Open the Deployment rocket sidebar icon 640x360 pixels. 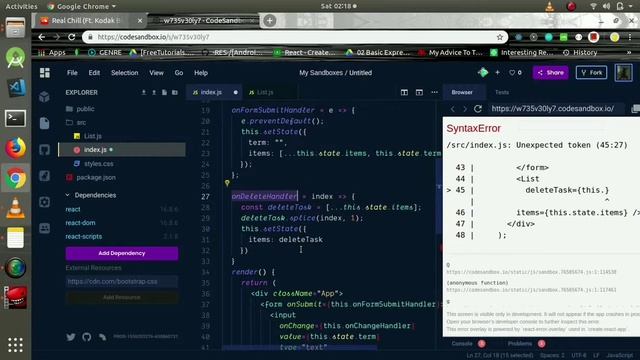[44, 176]
